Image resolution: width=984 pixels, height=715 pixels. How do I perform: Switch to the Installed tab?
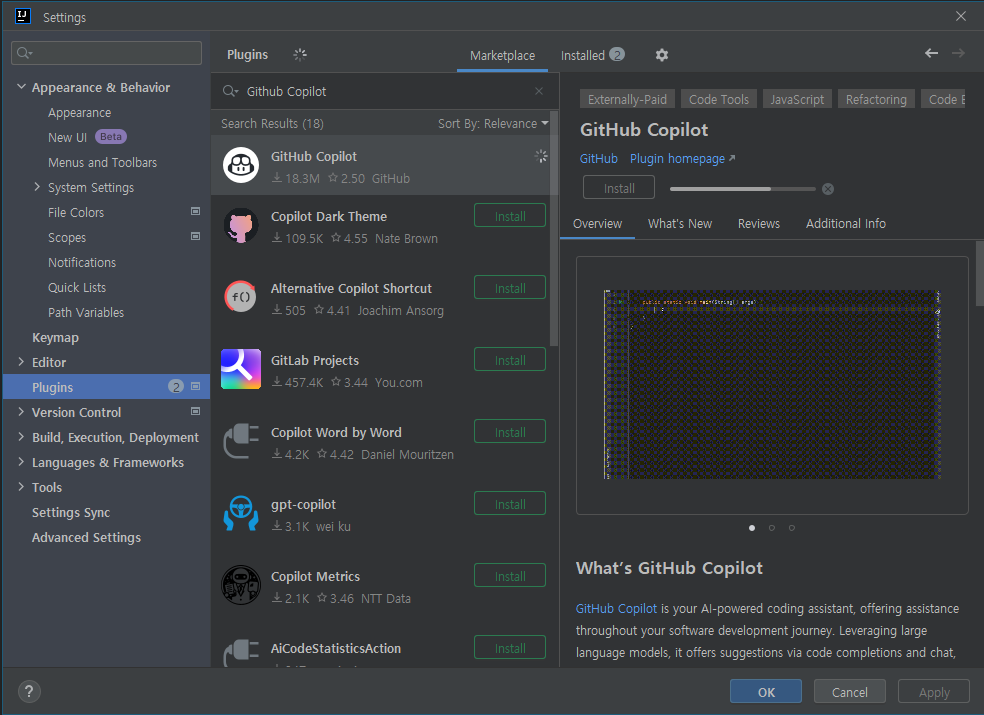click(x=592, y=56)
